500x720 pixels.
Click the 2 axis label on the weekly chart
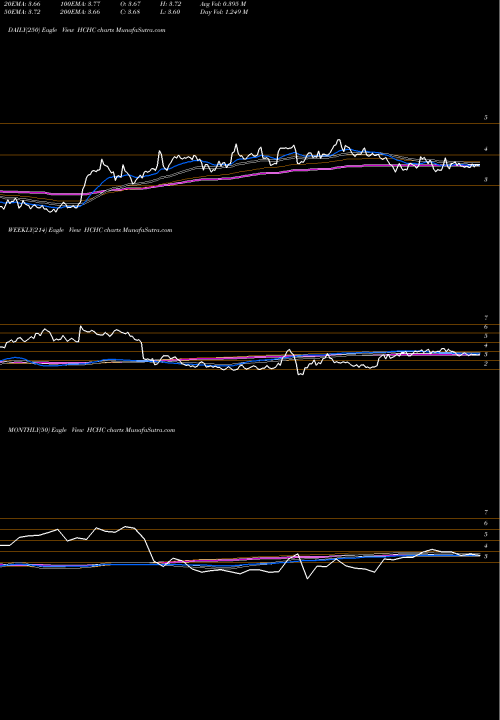point(486,364)
